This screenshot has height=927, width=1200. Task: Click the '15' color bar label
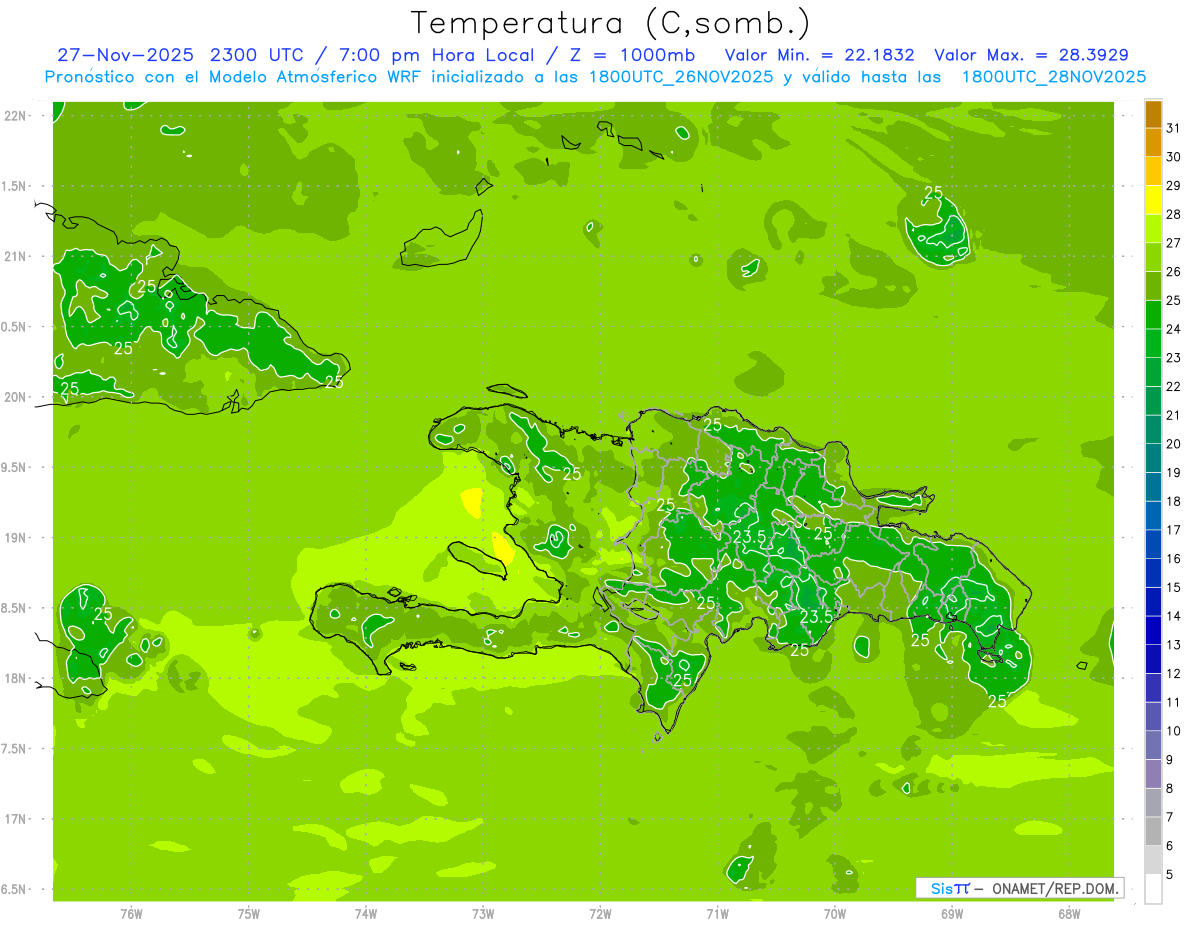coord(1173,587)
